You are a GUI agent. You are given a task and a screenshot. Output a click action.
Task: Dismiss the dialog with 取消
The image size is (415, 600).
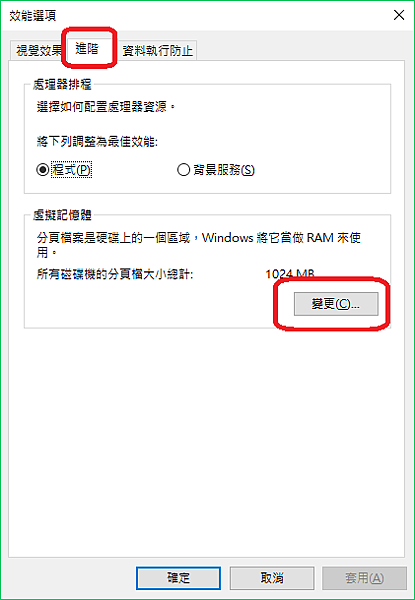pos(272,578)
